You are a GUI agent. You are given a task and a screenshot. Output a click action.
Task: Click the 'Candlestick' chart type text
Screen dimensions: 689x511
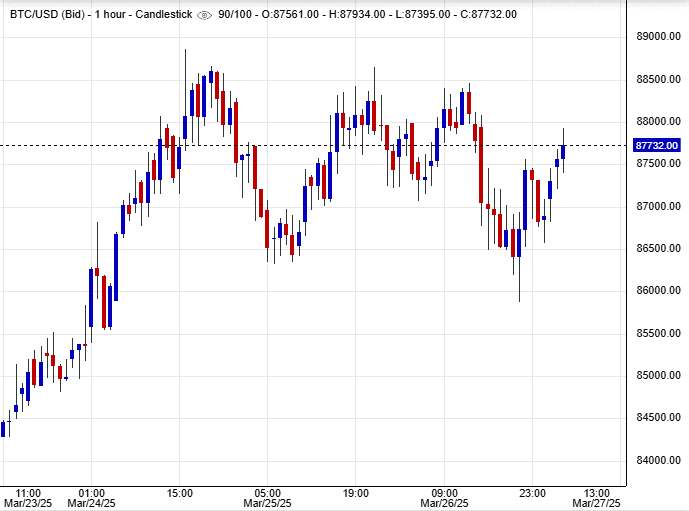(x=164, y=14)
